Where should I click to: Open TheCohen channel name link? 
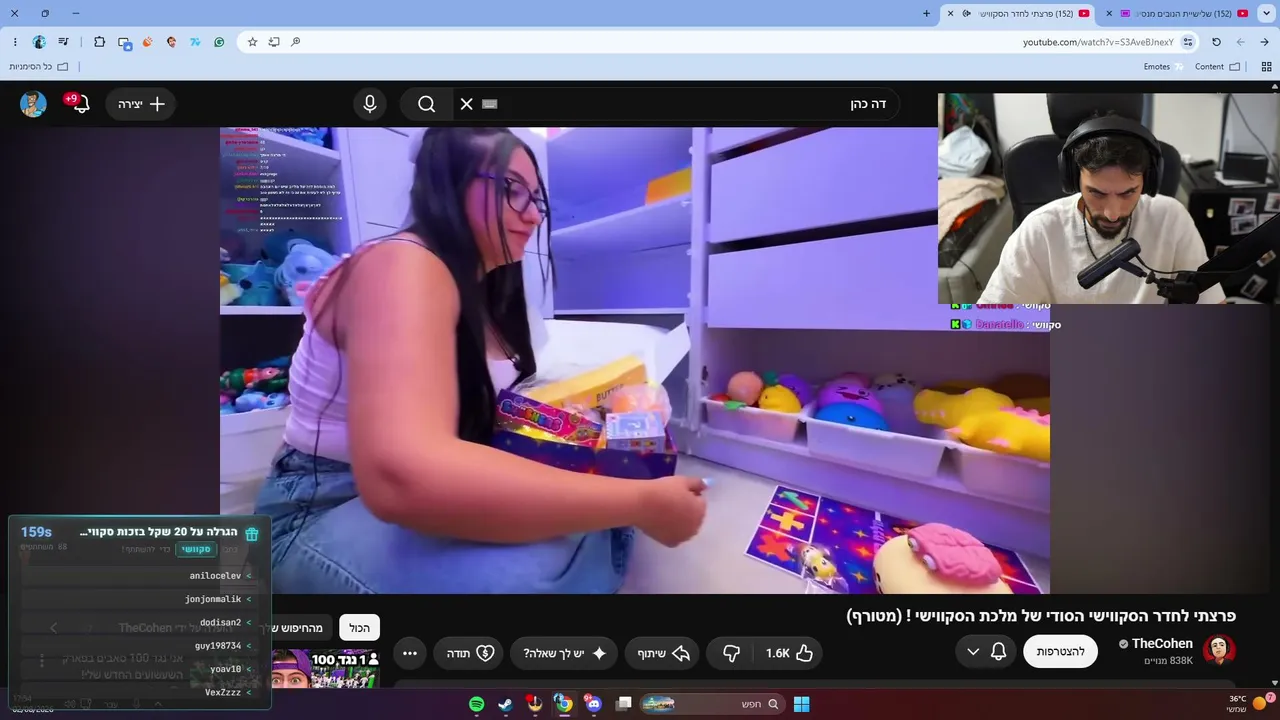[x=1162, y=644]
